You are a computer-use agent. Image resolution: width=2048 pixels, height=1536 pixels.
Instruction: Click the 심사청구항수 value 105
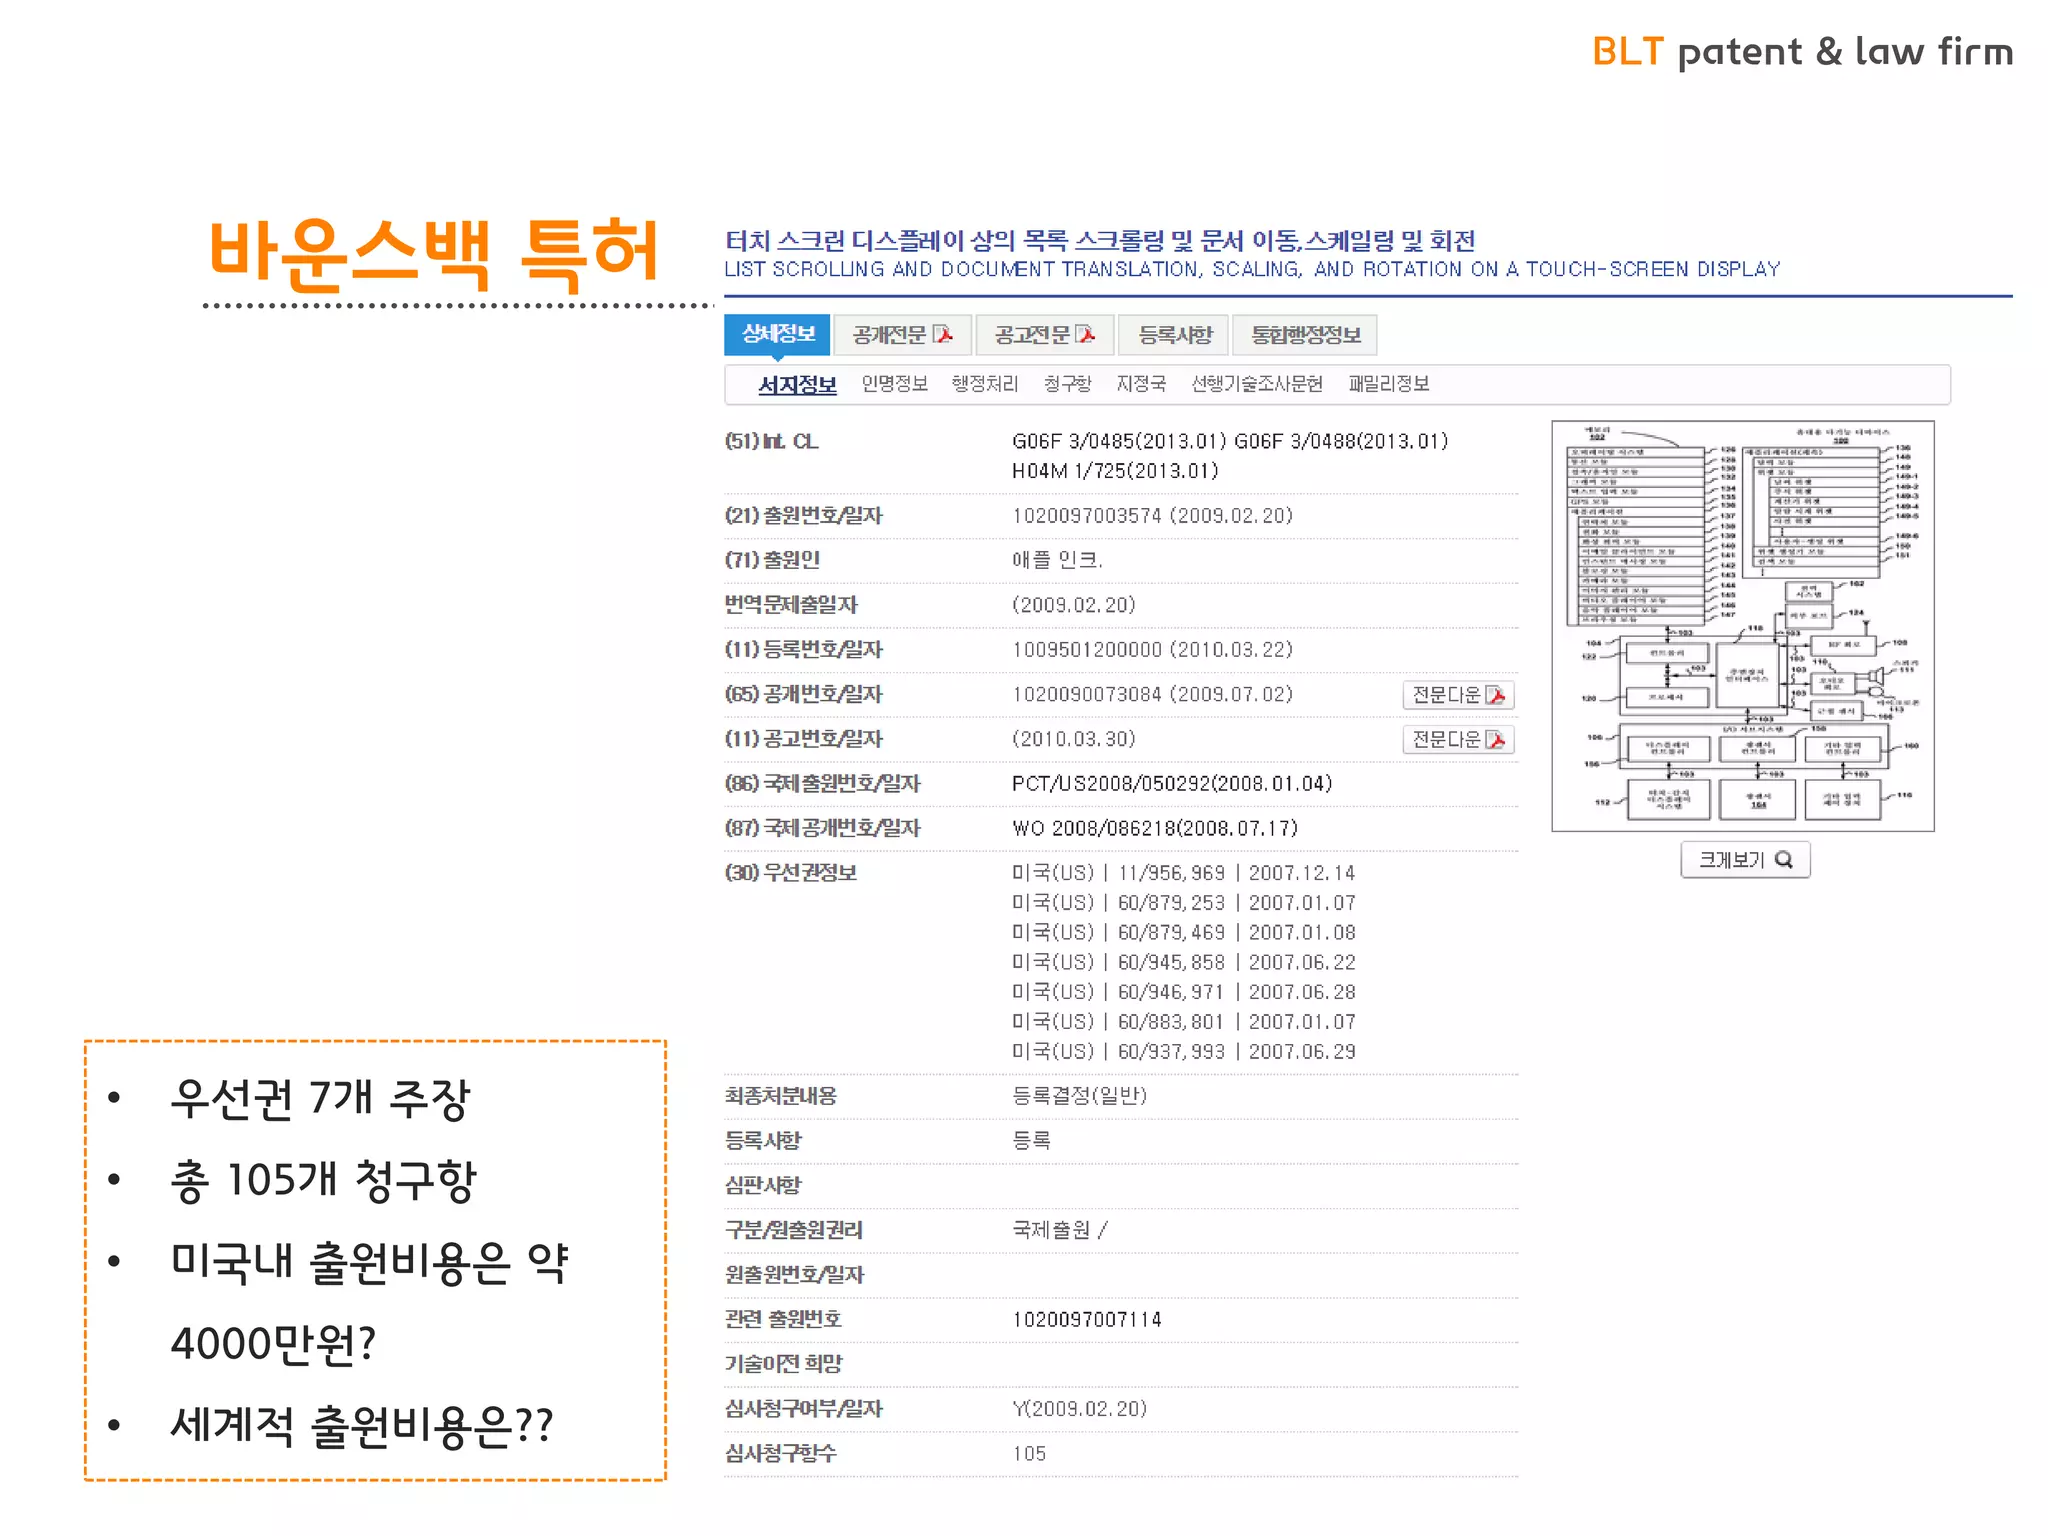pyautogui.click(x=1029, y=1454)
